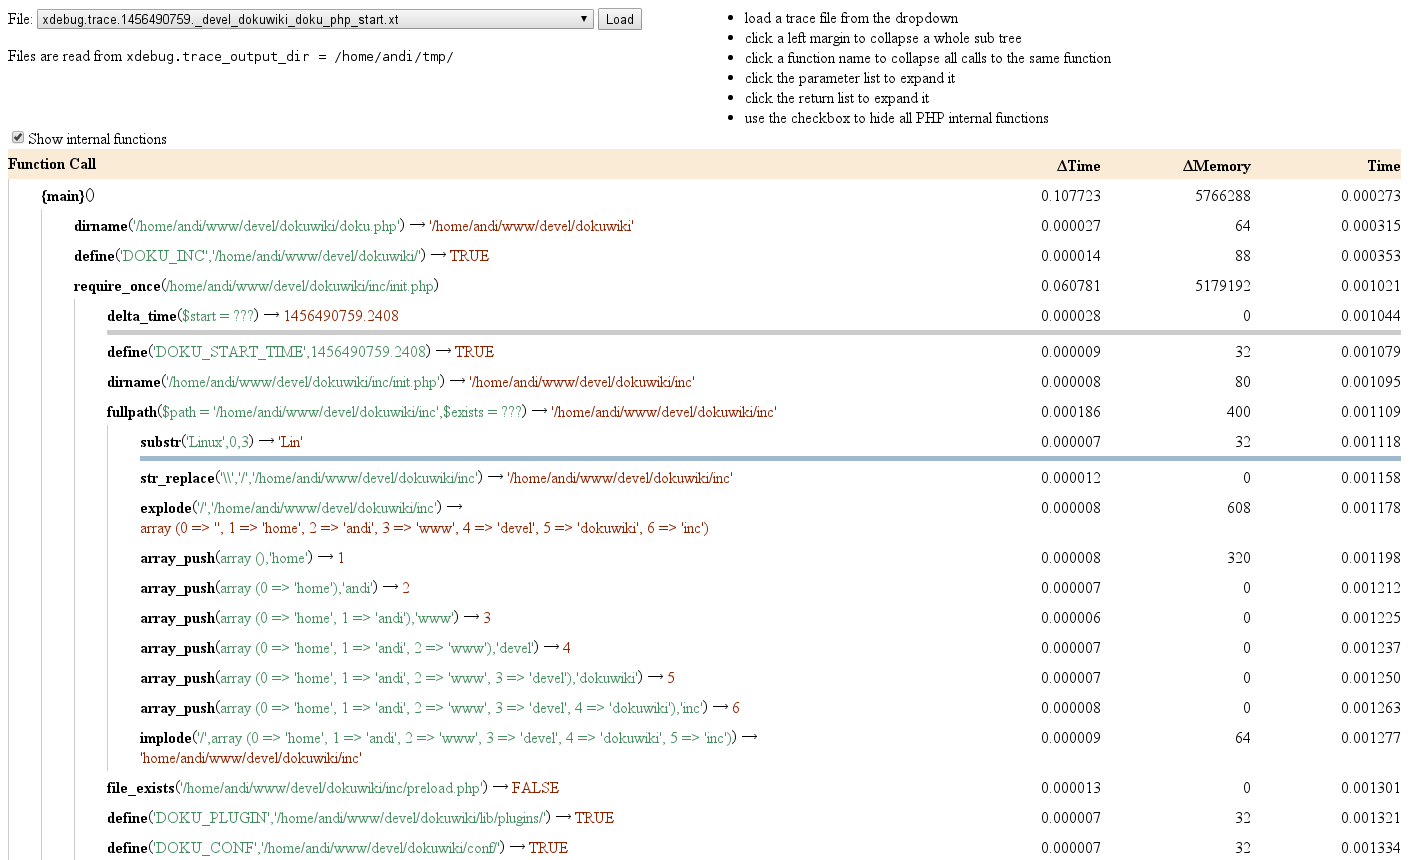Click the ΔMemory column header

(1216, 166)
